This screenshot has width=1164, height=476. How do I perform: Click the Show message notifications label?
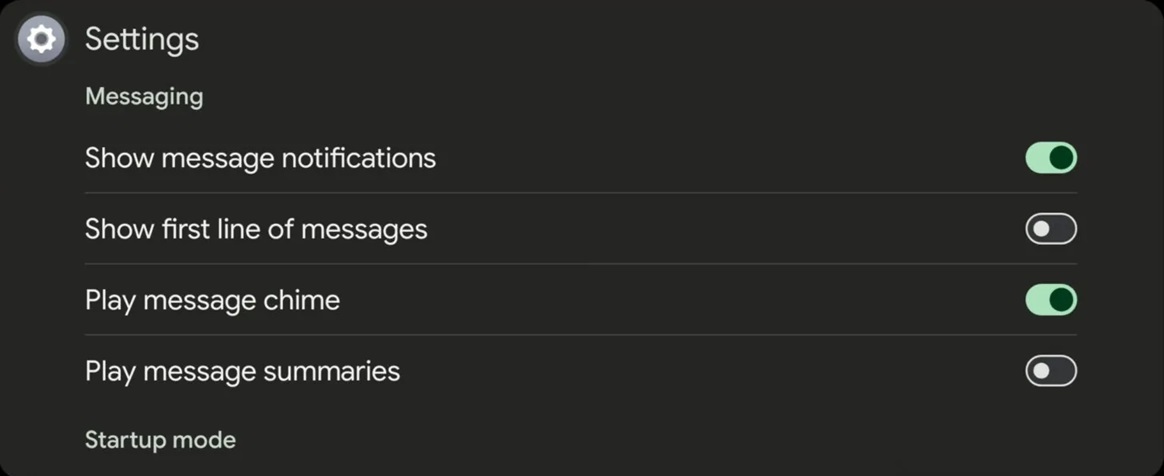pos(260,158)
